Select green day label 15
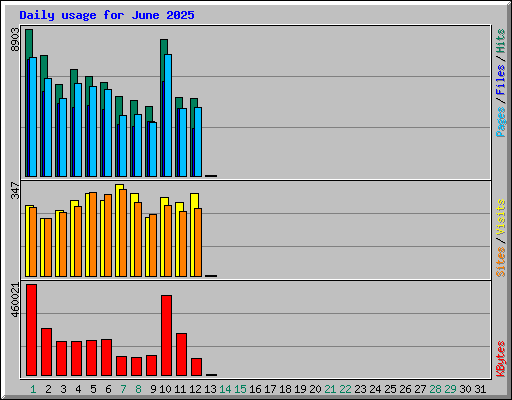The image size is (512, 400). 240,389
